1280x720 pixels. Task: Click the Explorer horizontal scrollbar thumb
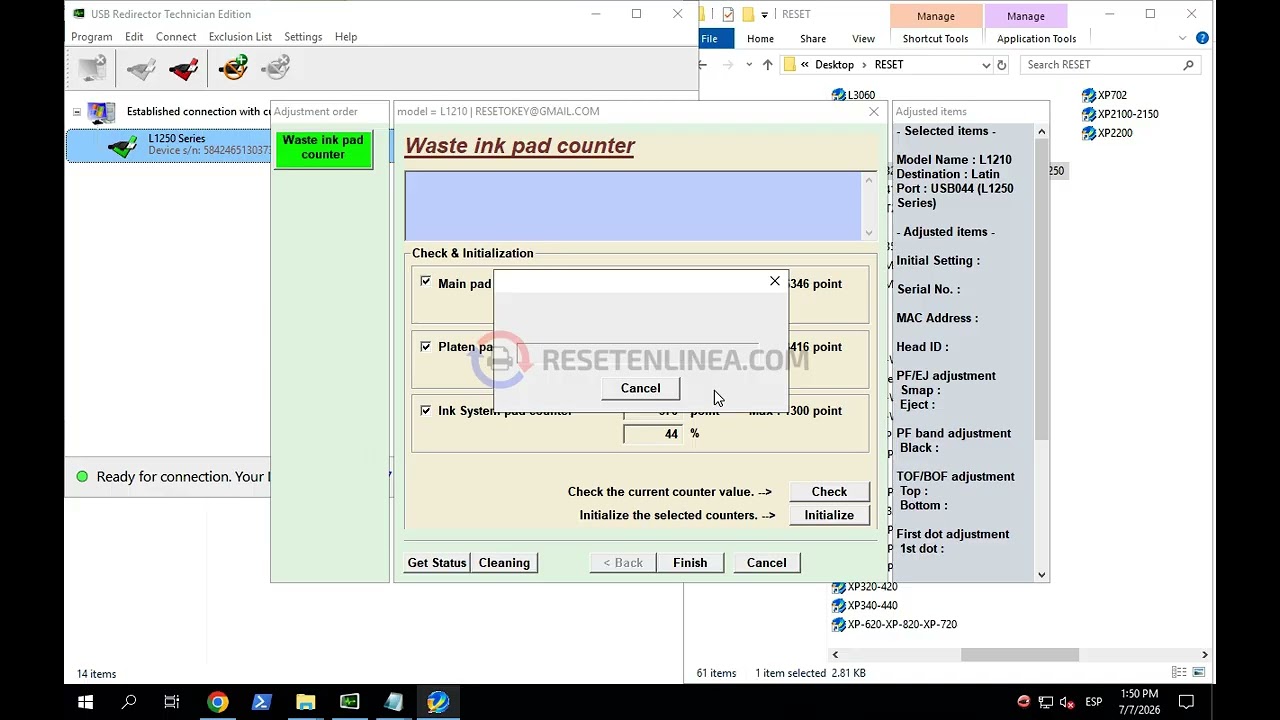pyautogui.click(x=1020, y=655)
